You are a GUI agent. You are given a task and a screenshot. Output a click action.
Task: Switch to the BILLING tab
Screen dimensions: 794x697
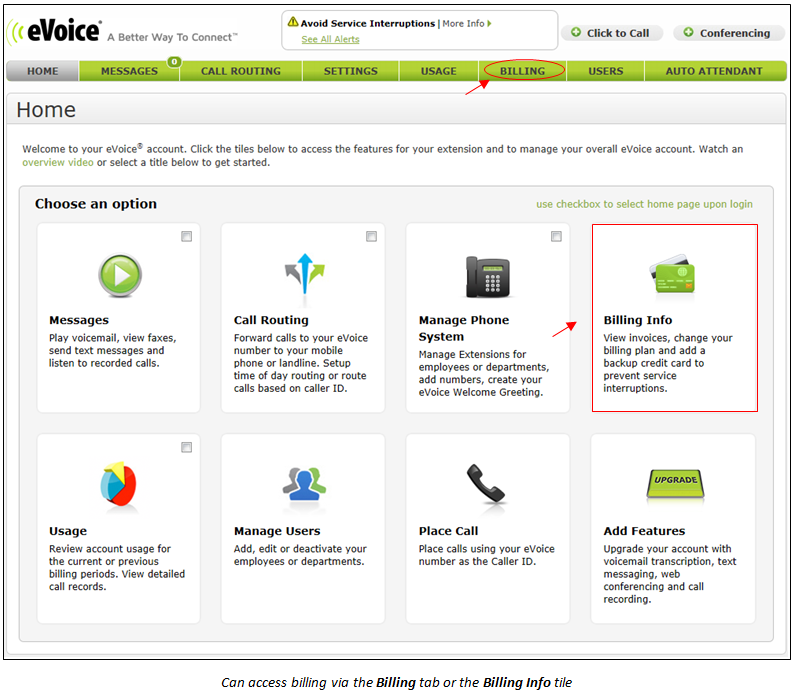[x=523, y=71]
